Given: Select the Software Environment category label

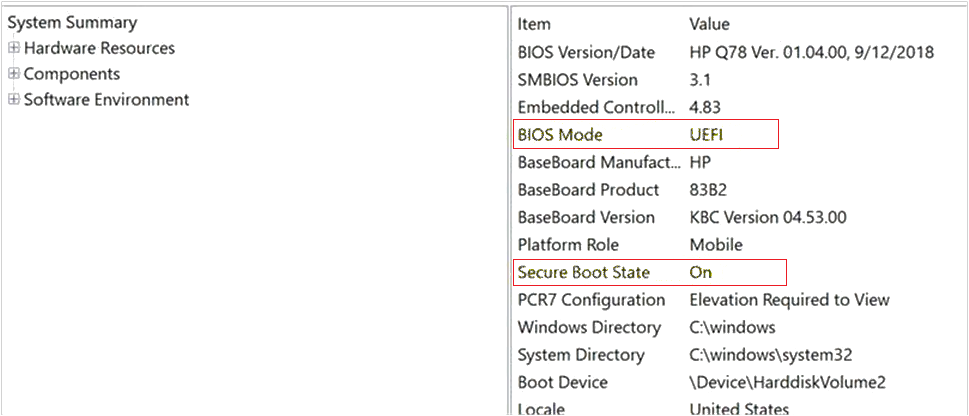Looking at the screenshot, I should (x=106, y=100).
